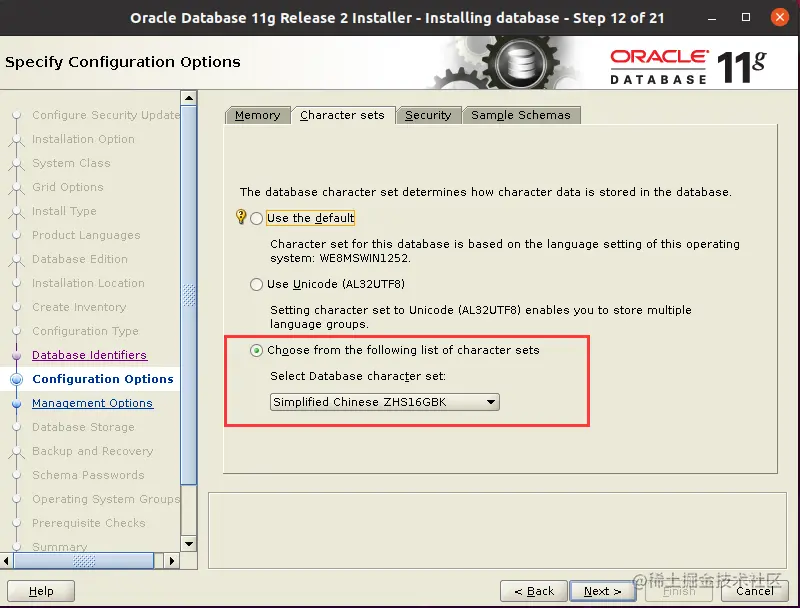
Task: Proceed with the Next button
Action: 602,591
